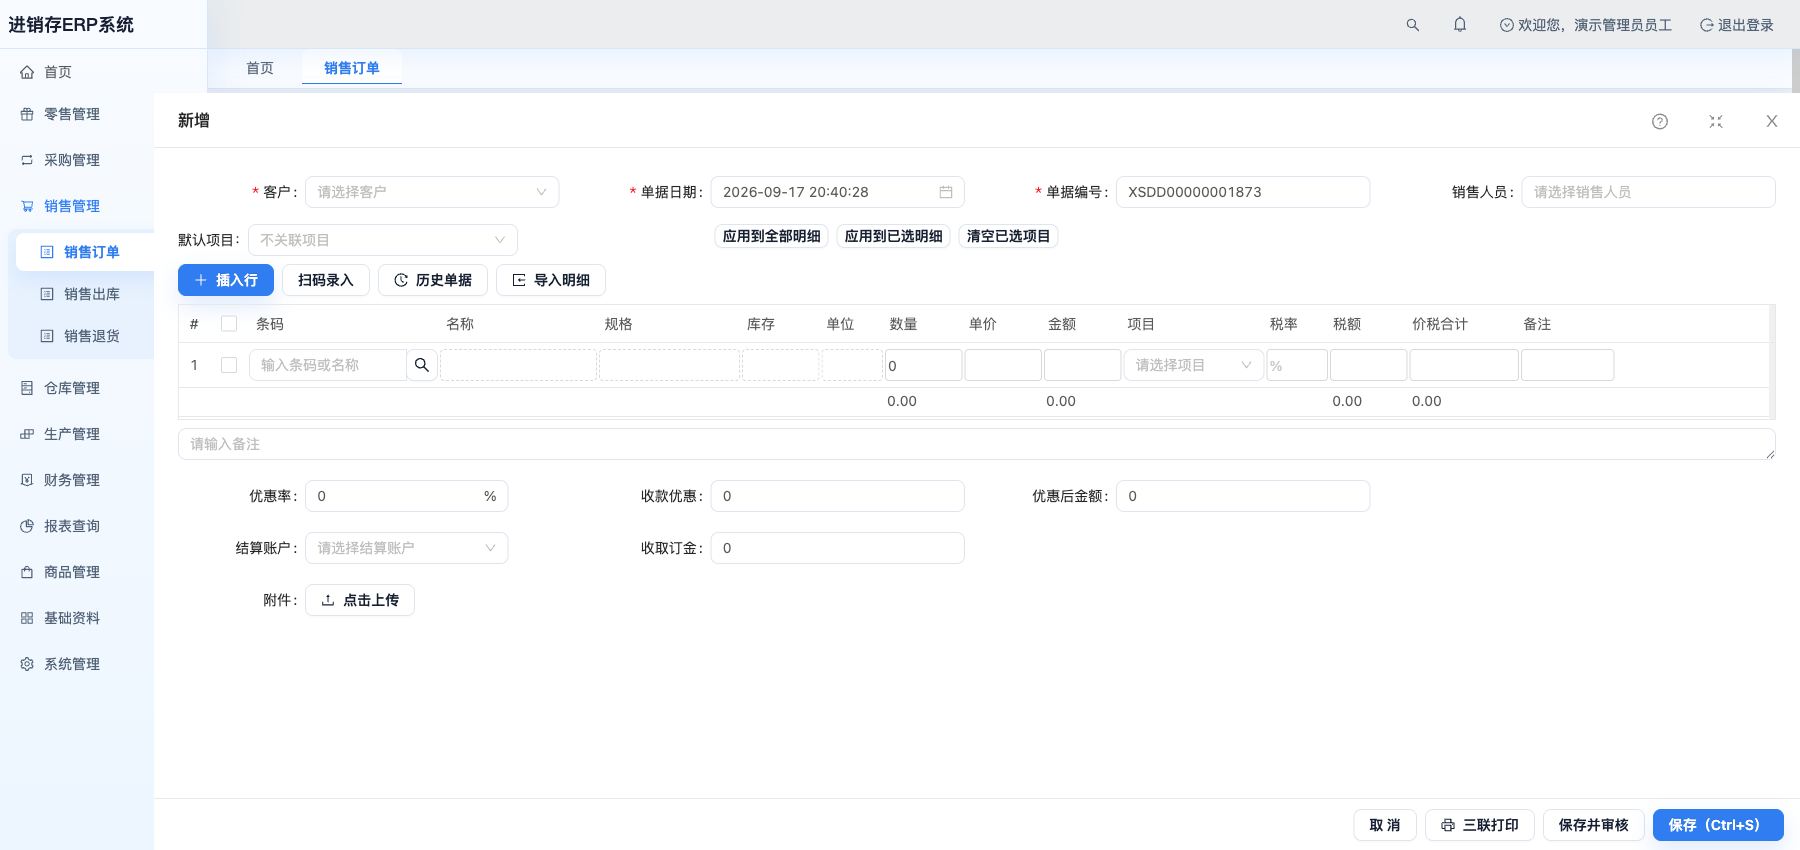This screenshot has width=1800, height=850.
Task: Click the barcode search magnifier icon in row 1
Action: point(422,365)
